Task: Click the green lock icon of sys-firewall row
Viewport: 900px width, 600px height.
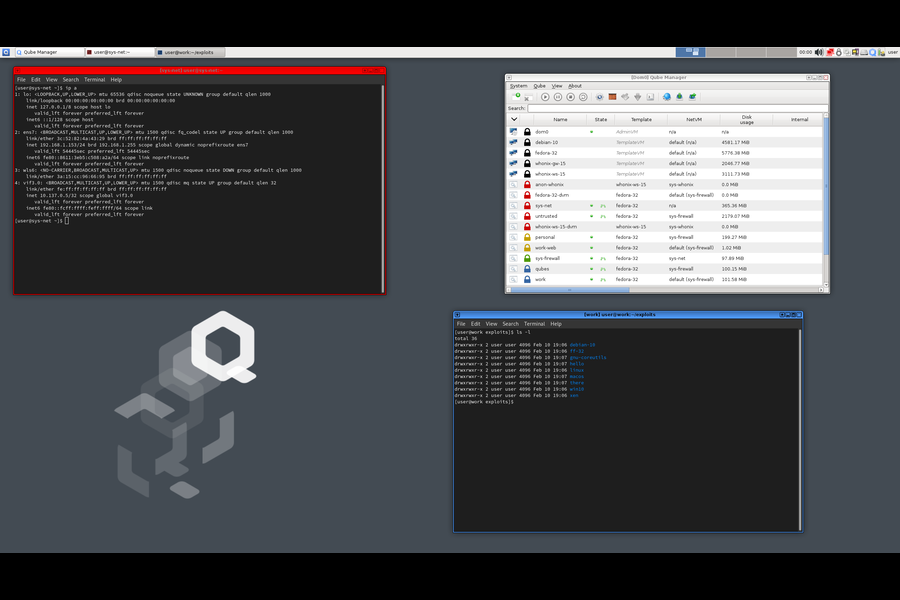Action: 527,258
